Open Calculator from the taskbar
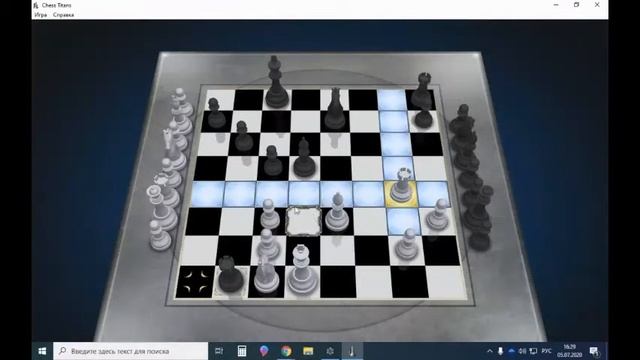 click(242, 351)
